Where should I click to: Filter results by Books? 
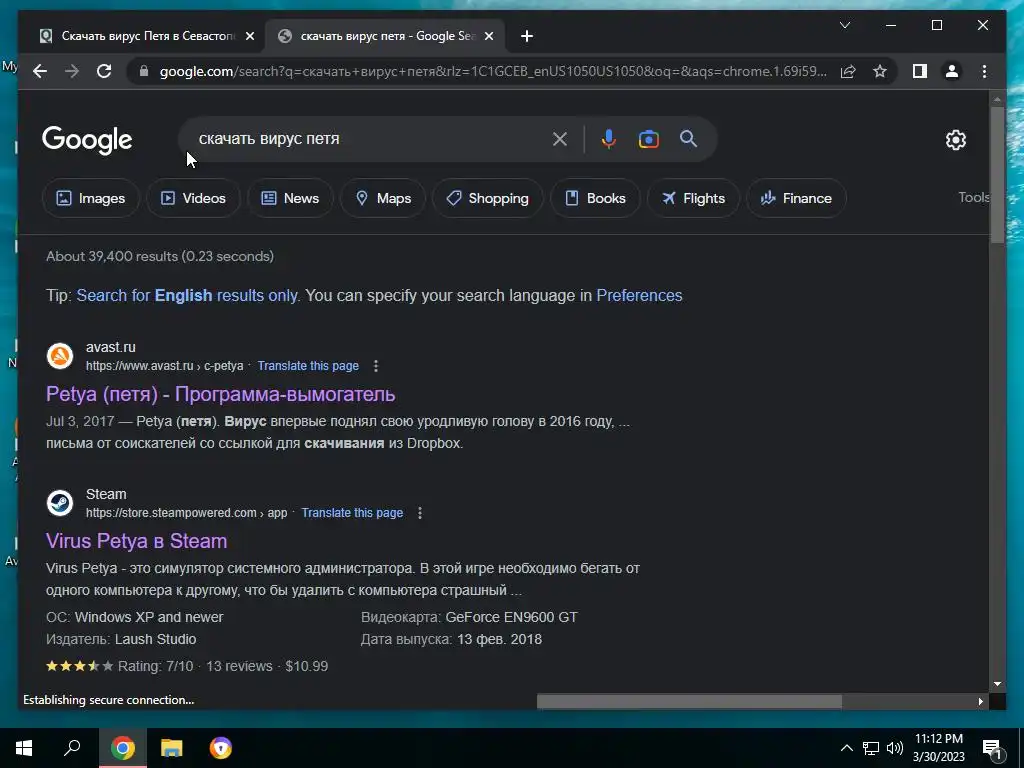(595, 198)
